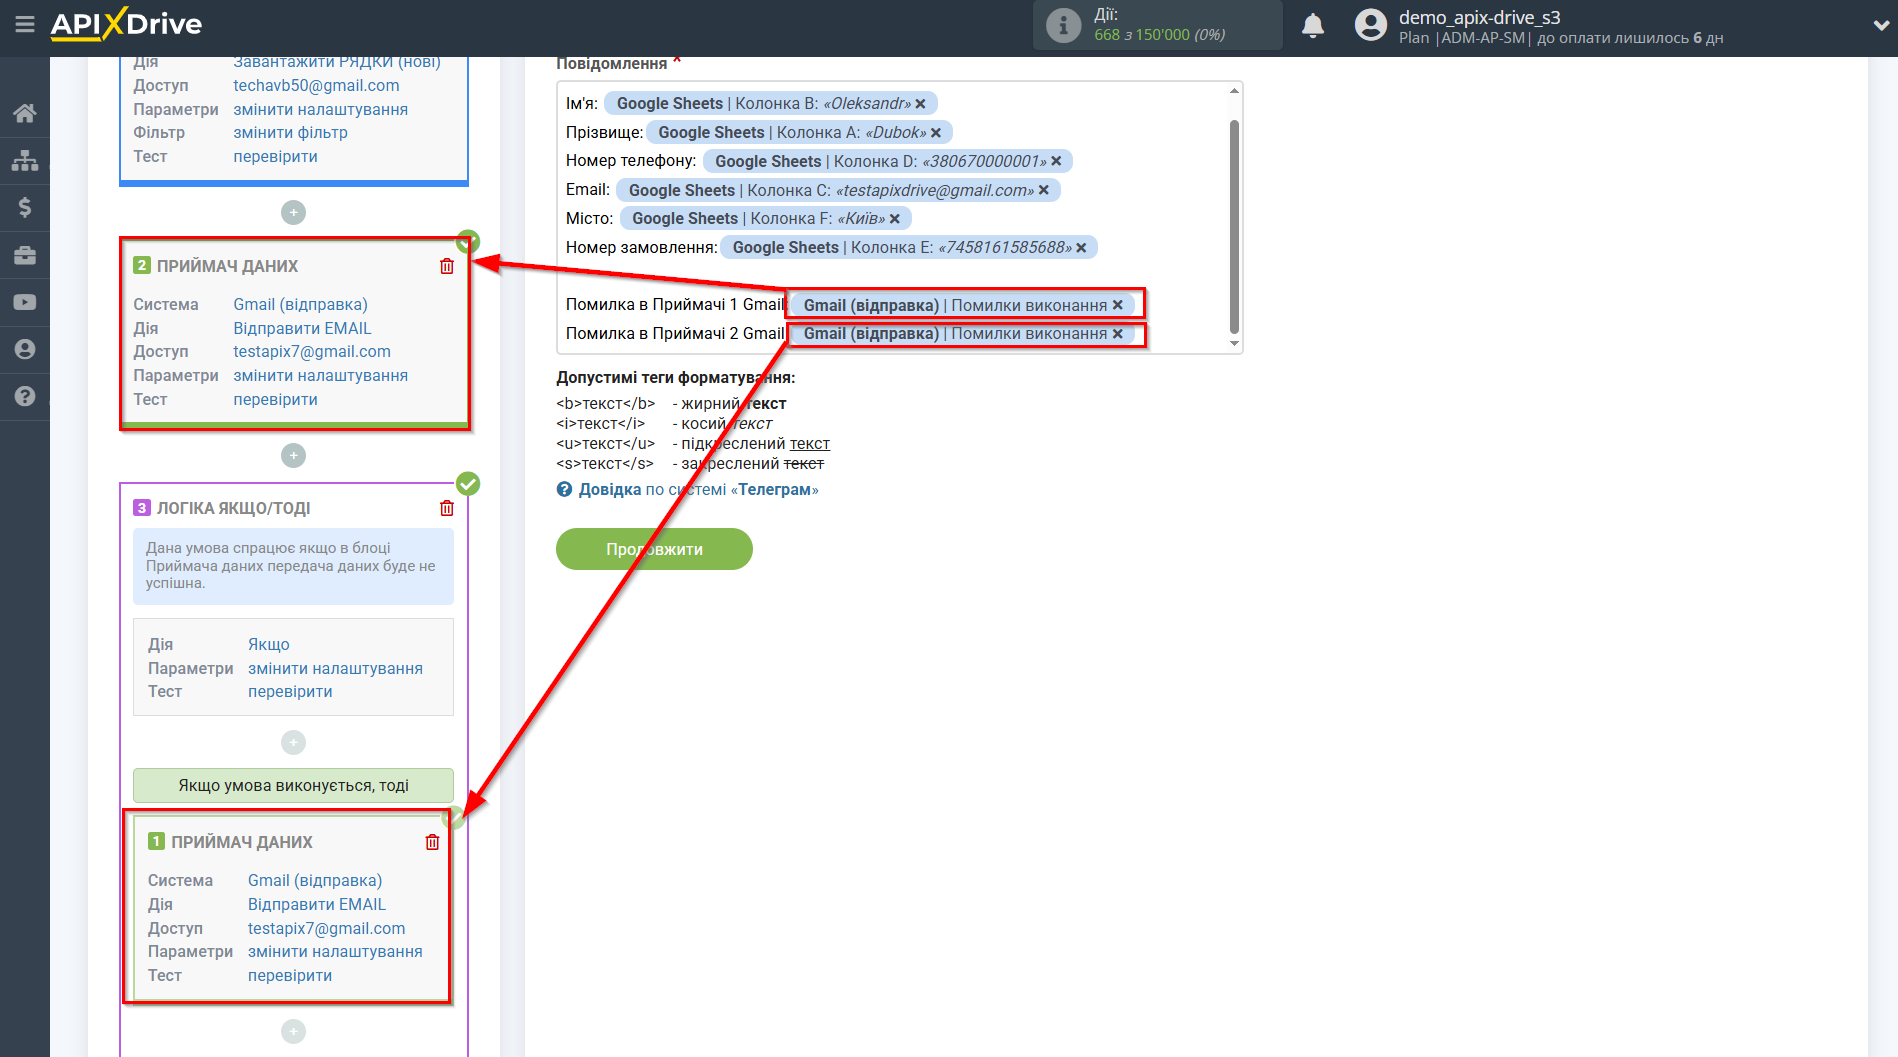Open the video tutorials sidebar icon

[25, 302]
